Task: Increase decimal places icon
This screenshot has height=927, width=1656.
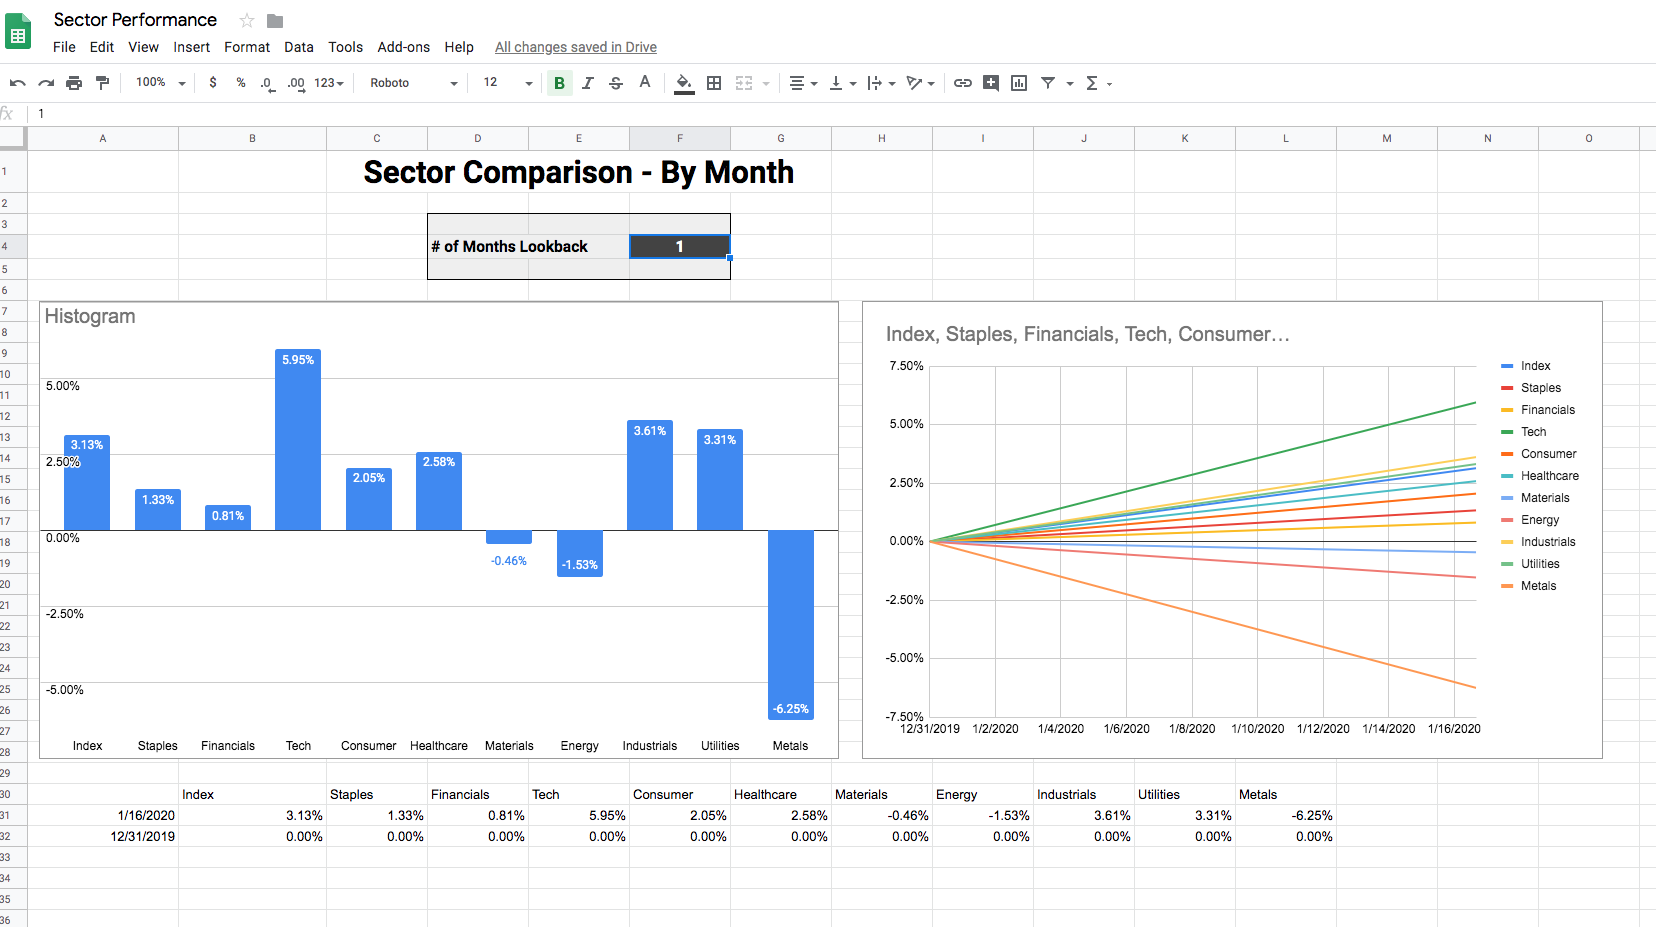Action: point(296,83)
